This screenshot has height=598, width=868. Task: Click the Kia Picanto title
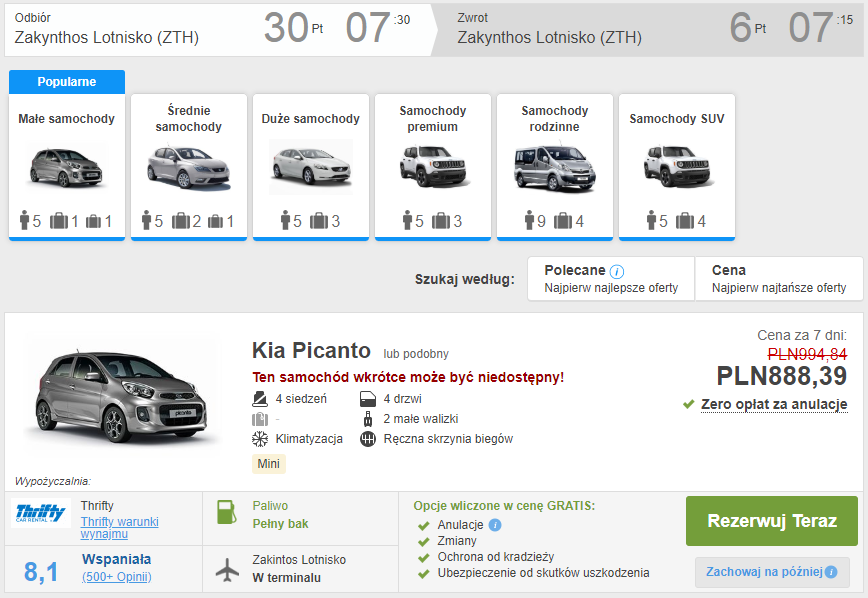pyautogui.click(x=311, y=350)
